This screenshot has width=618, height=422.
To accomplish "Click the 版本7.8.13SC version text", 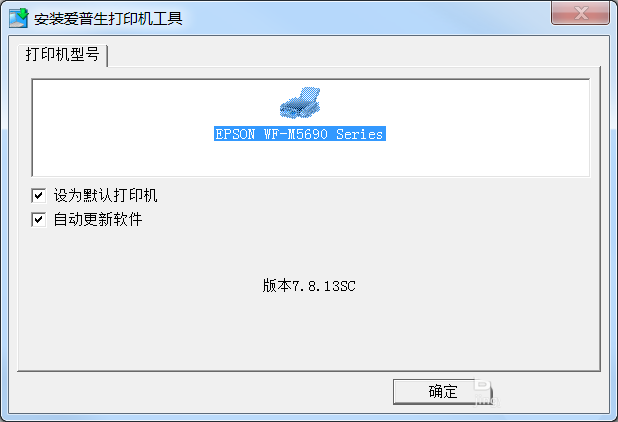I will tap(309, 286).
